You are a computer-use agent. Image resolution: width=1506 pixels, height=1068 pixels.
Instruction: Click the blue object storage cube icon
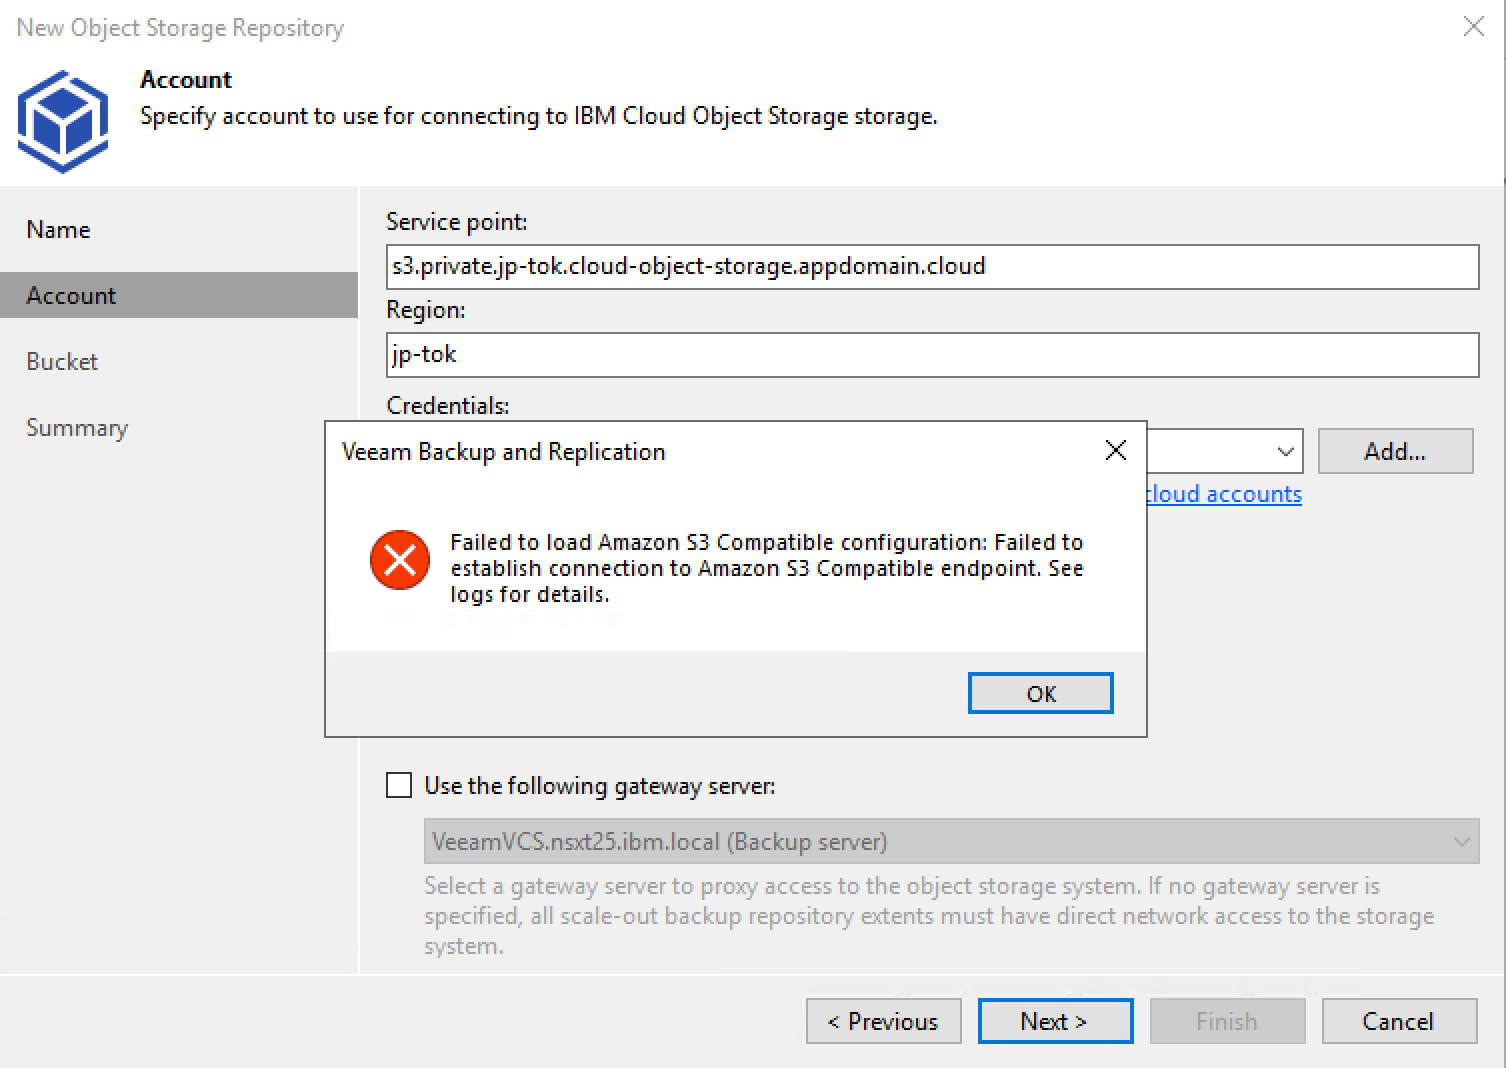63,121
